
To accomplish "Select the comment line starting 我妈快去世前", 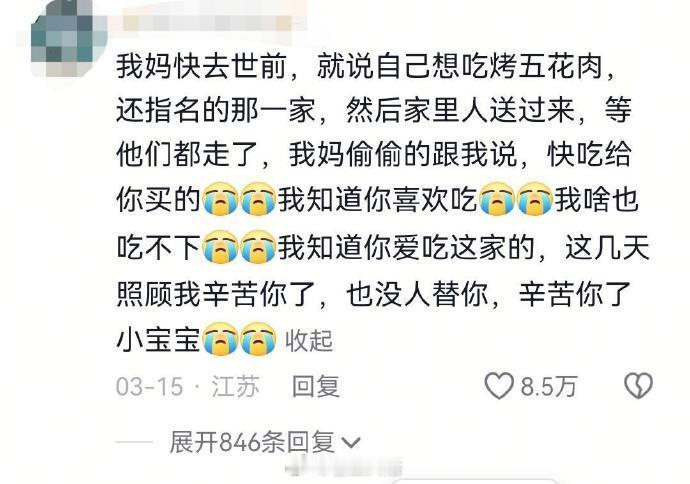I will tap(365, 66).
